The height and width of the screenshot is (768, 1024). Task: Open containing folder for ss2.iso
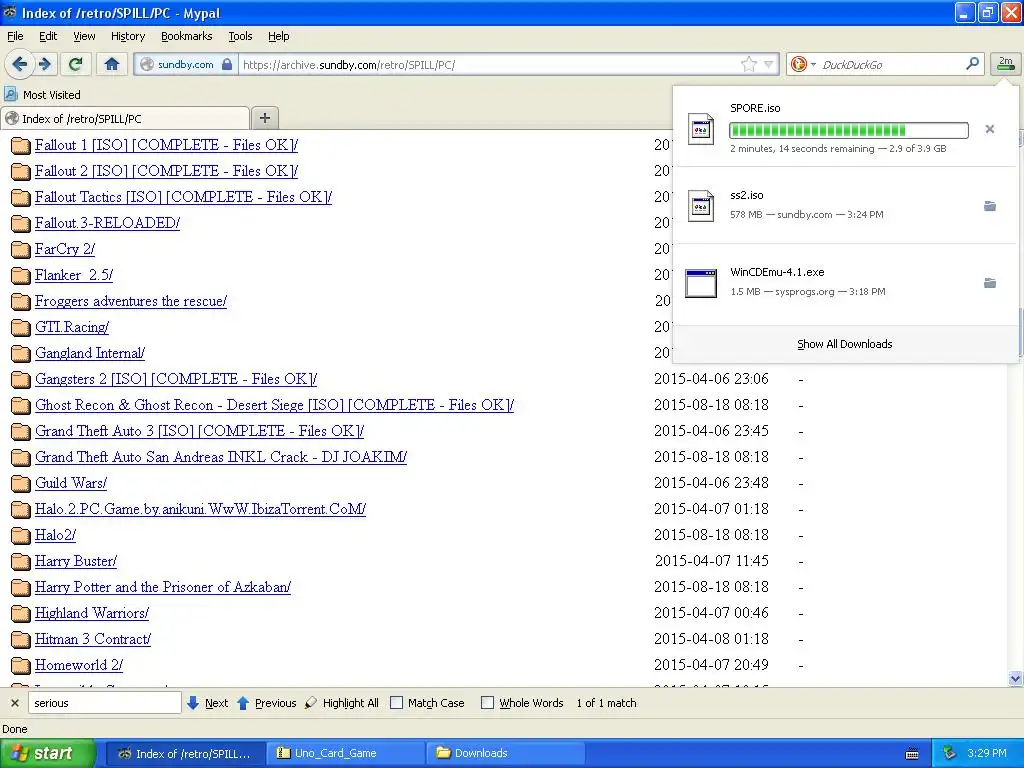pos(989,206)
